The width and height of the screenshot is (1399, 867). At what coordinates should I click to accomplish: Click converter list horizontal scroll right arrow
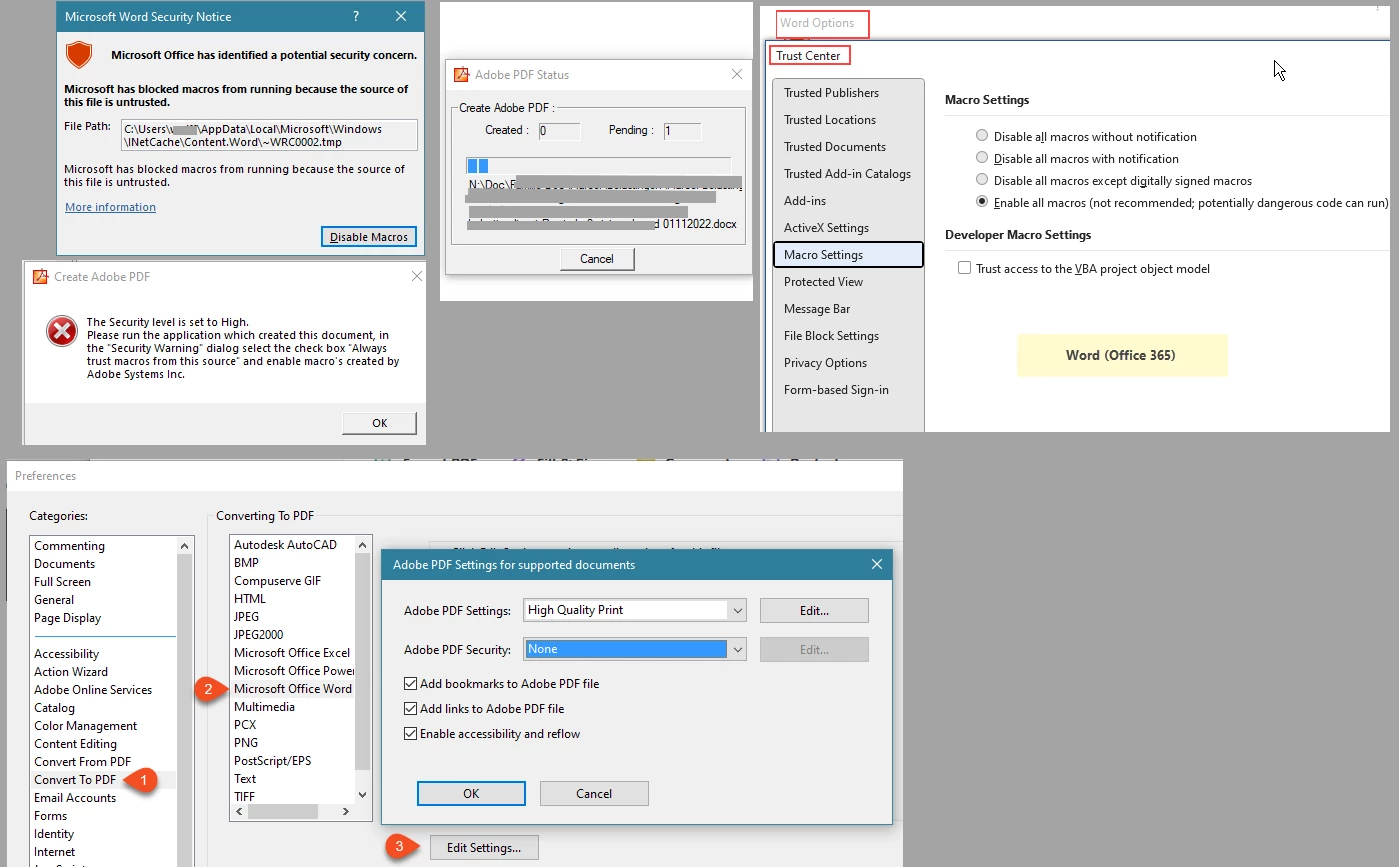pyautogui.click(x=347, y=812)
